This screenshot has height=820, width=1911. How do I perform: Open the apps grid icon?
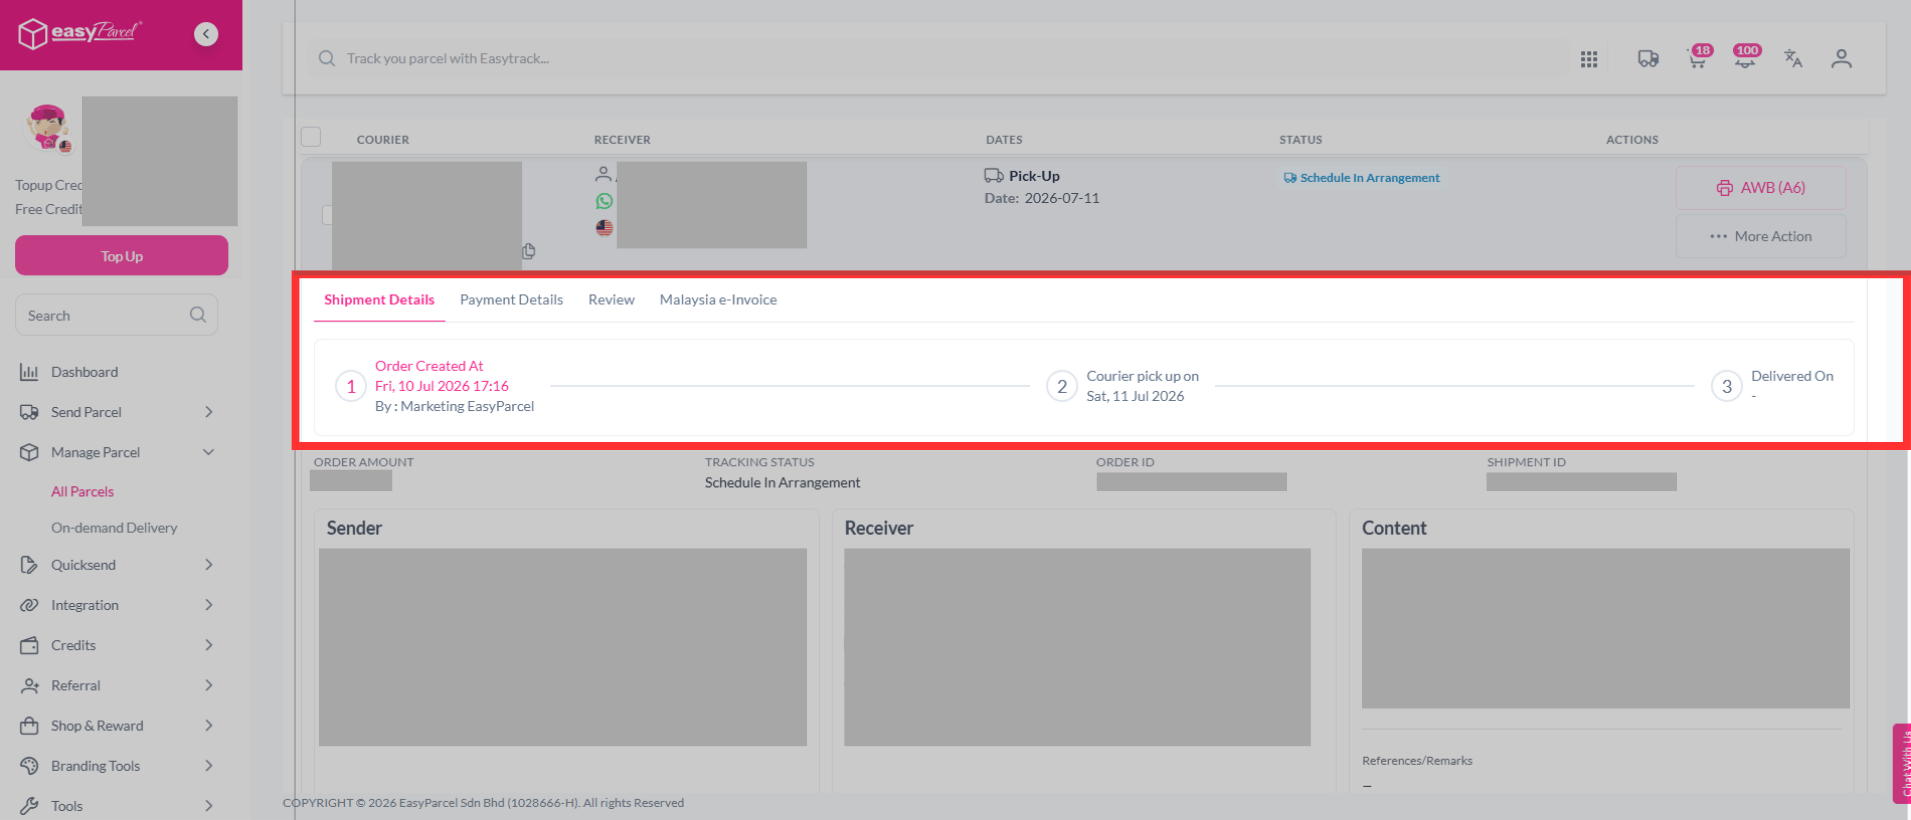click(1589, 59)
